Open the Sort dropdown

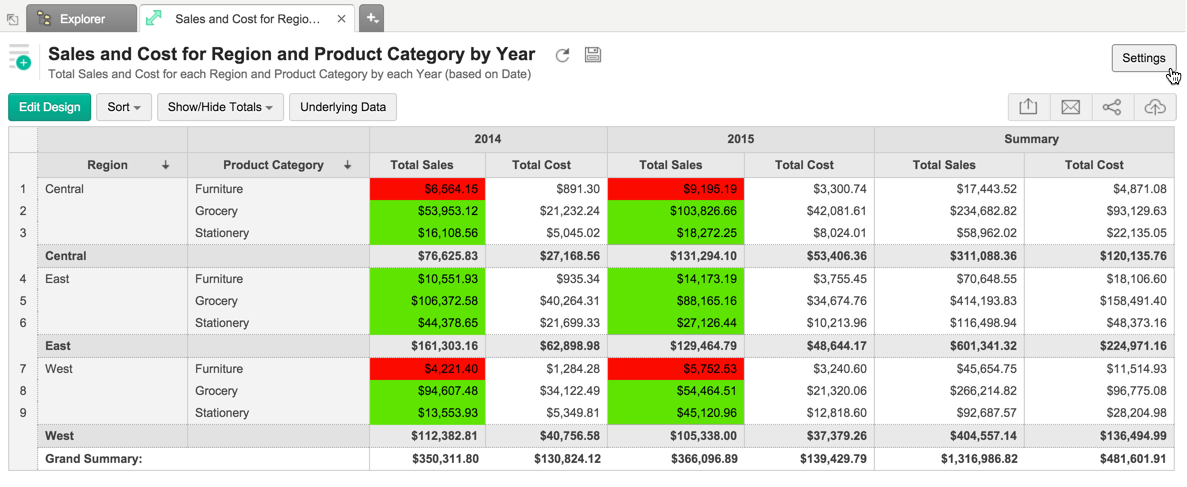tap(123, 107)
